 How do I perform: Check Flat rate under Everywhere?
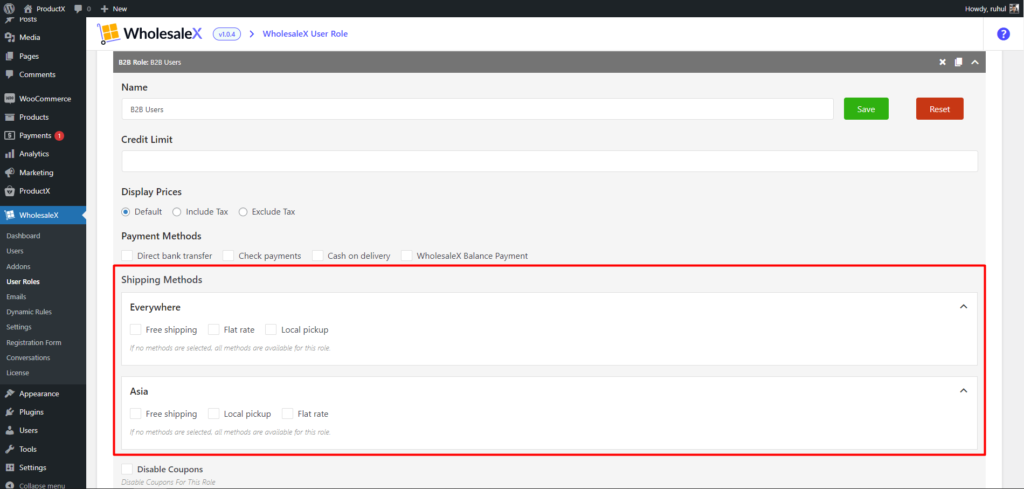click(x=214, y=329)
